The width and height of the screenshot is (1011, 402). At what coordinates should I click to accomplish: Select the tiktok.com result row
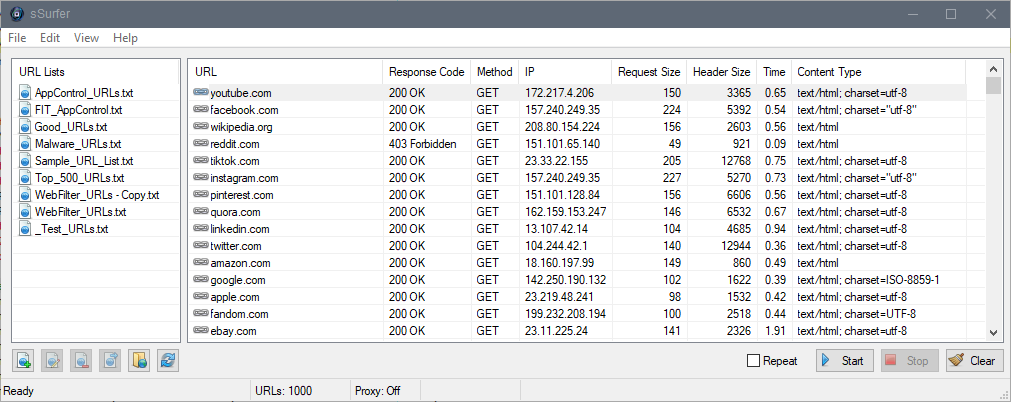click(578, 161)
